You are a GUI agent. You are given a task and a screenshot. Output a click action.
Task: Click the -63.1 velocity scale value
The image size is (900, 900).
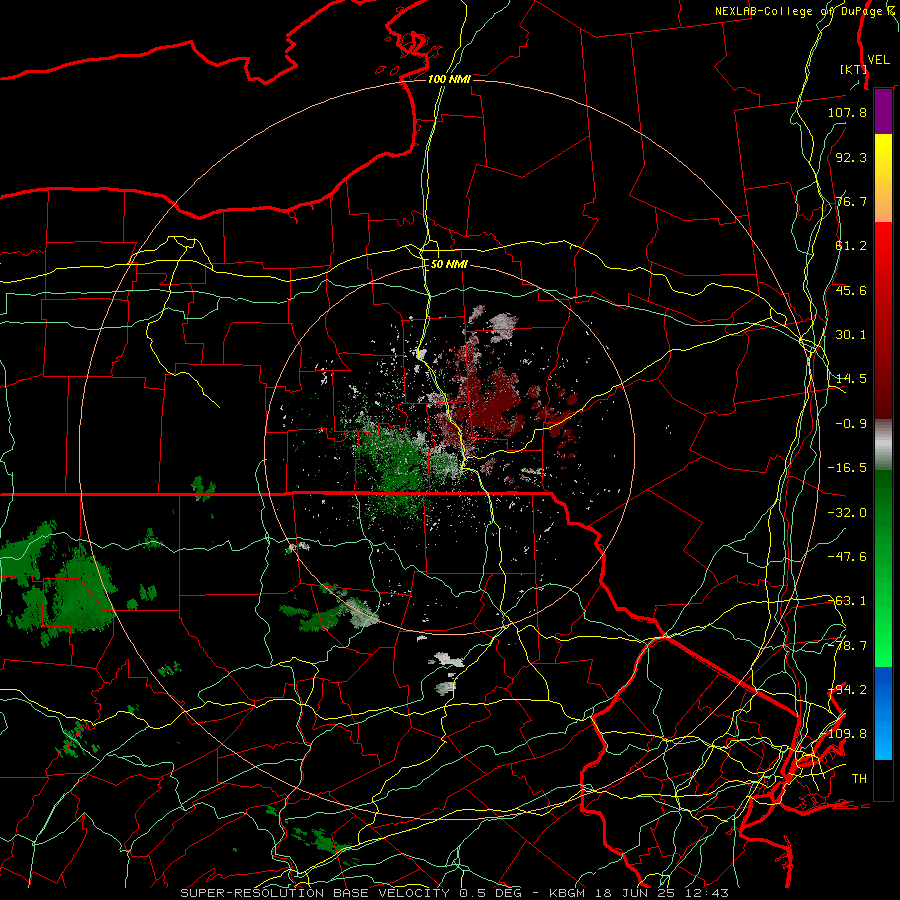tap(847, 601)
